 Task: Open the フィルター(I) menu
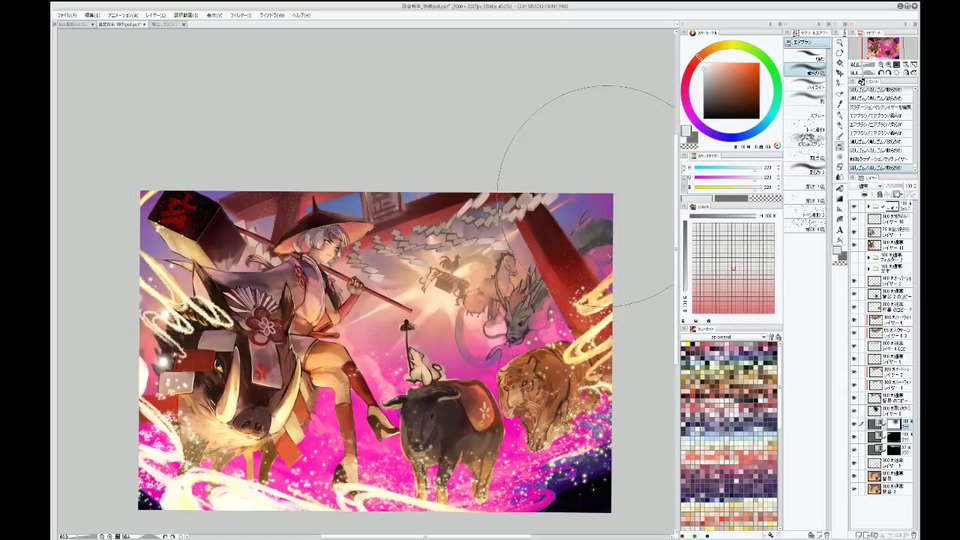(241, 15)
